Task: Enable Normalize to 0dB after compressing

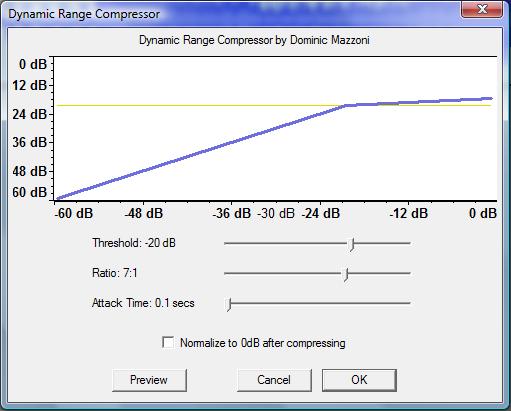Action: 168,342
